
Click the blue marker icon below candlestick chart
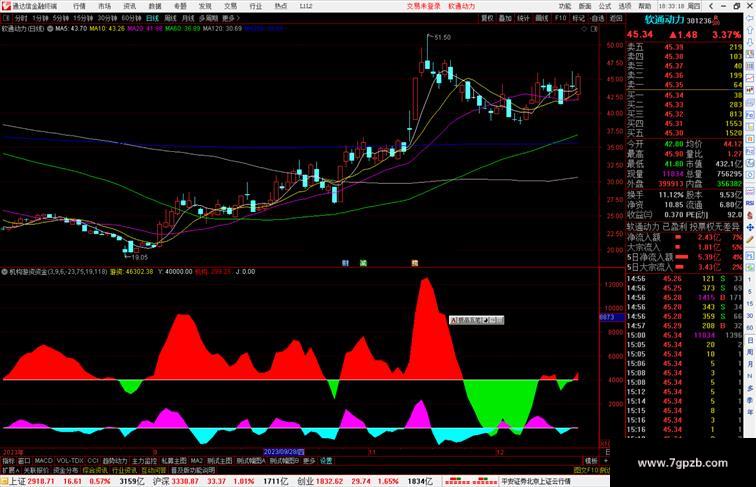coord(345,263)
